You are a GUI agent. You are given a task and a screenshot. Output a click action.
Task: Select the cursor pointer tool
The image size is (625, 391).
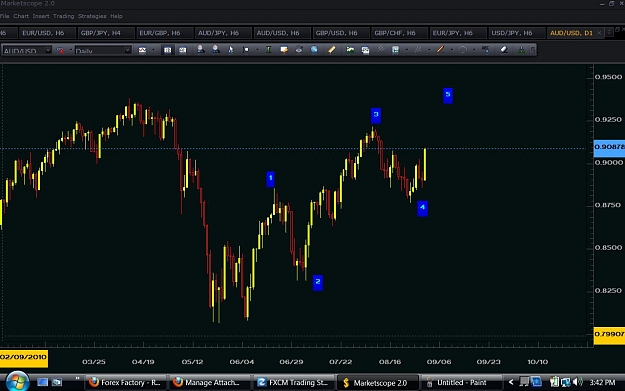231,50
